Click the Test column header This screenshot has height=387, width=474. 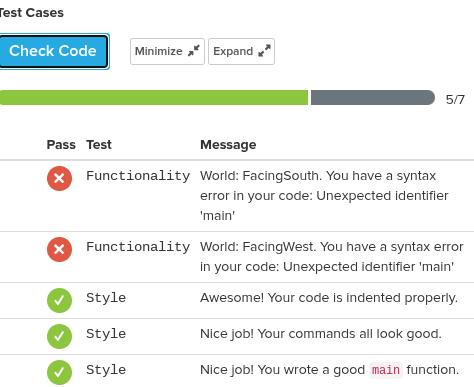coord(99,145)
